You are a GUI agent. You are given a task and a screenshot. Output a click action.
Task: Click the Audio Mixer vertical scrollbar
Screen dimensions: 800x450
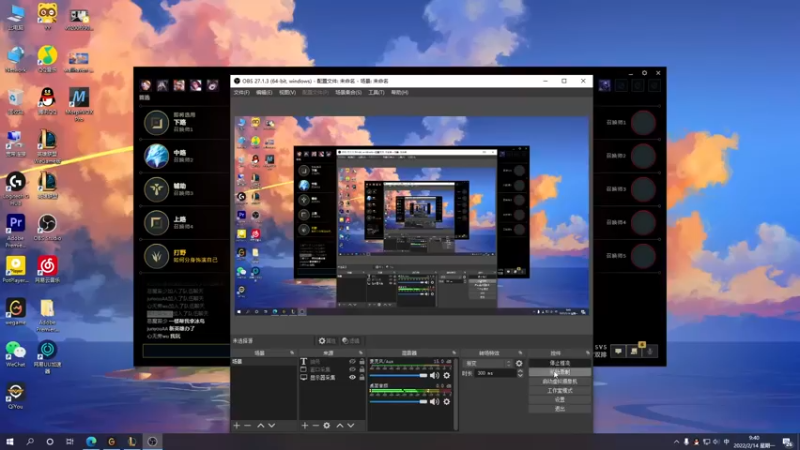(456, 393)
